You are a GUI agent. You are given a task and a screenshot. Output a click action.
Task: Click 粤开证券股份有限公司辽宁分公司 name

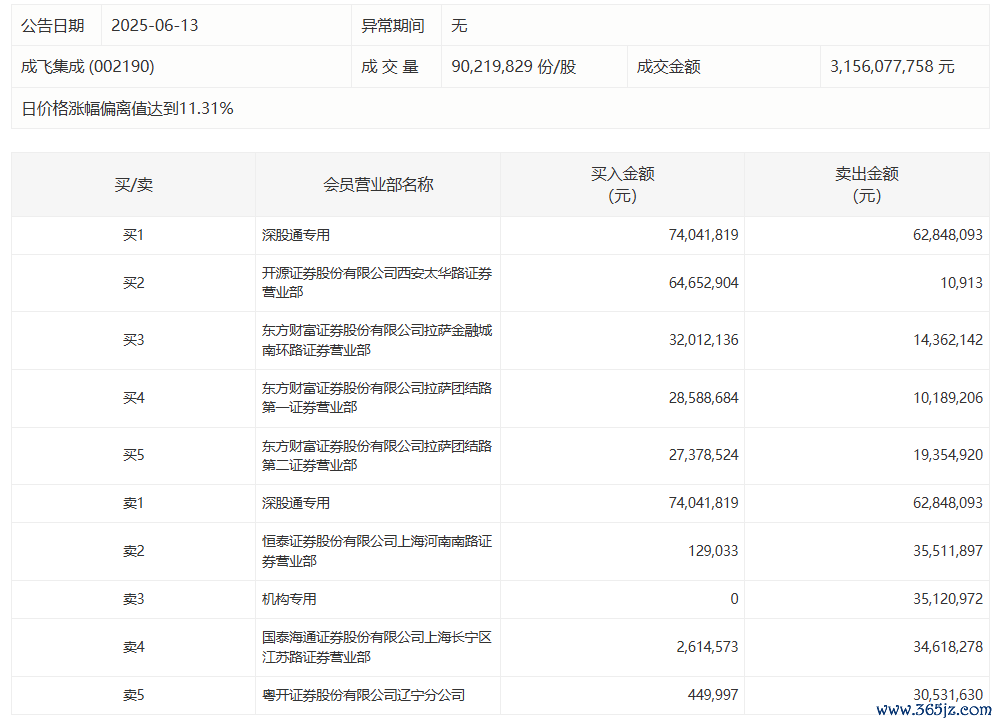click(363, 695)
